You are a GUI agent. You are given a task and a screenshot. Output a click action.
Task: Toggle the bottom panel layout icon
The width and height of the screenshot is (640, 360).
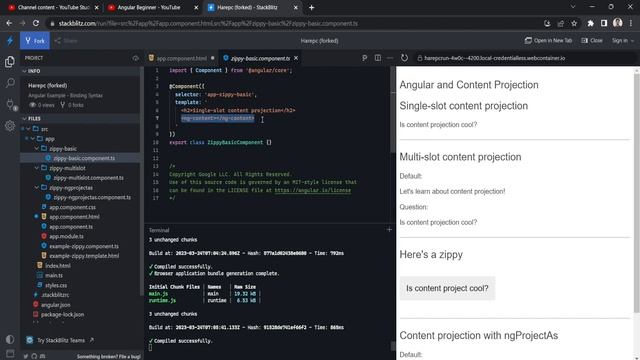point(10,353)
